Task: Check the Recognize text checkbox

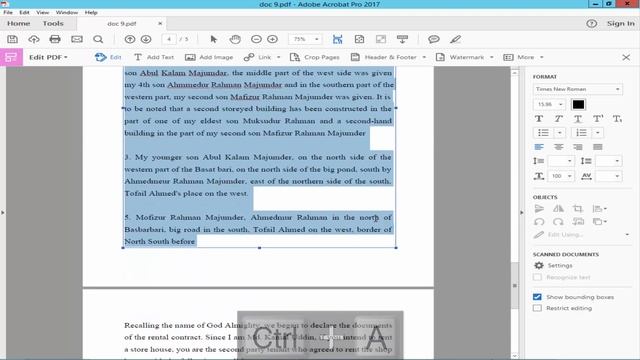Action: coord(537,277)
